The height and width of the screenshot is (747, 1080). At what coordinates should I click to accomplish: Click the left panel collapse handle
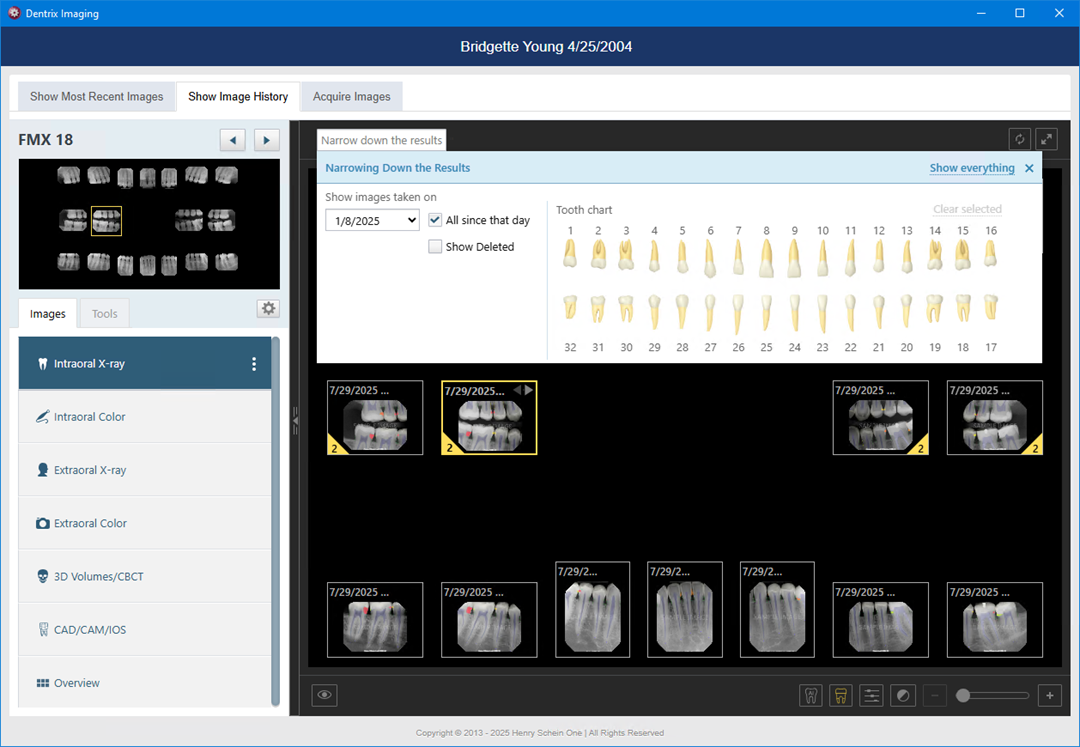(x=295, y=419)
